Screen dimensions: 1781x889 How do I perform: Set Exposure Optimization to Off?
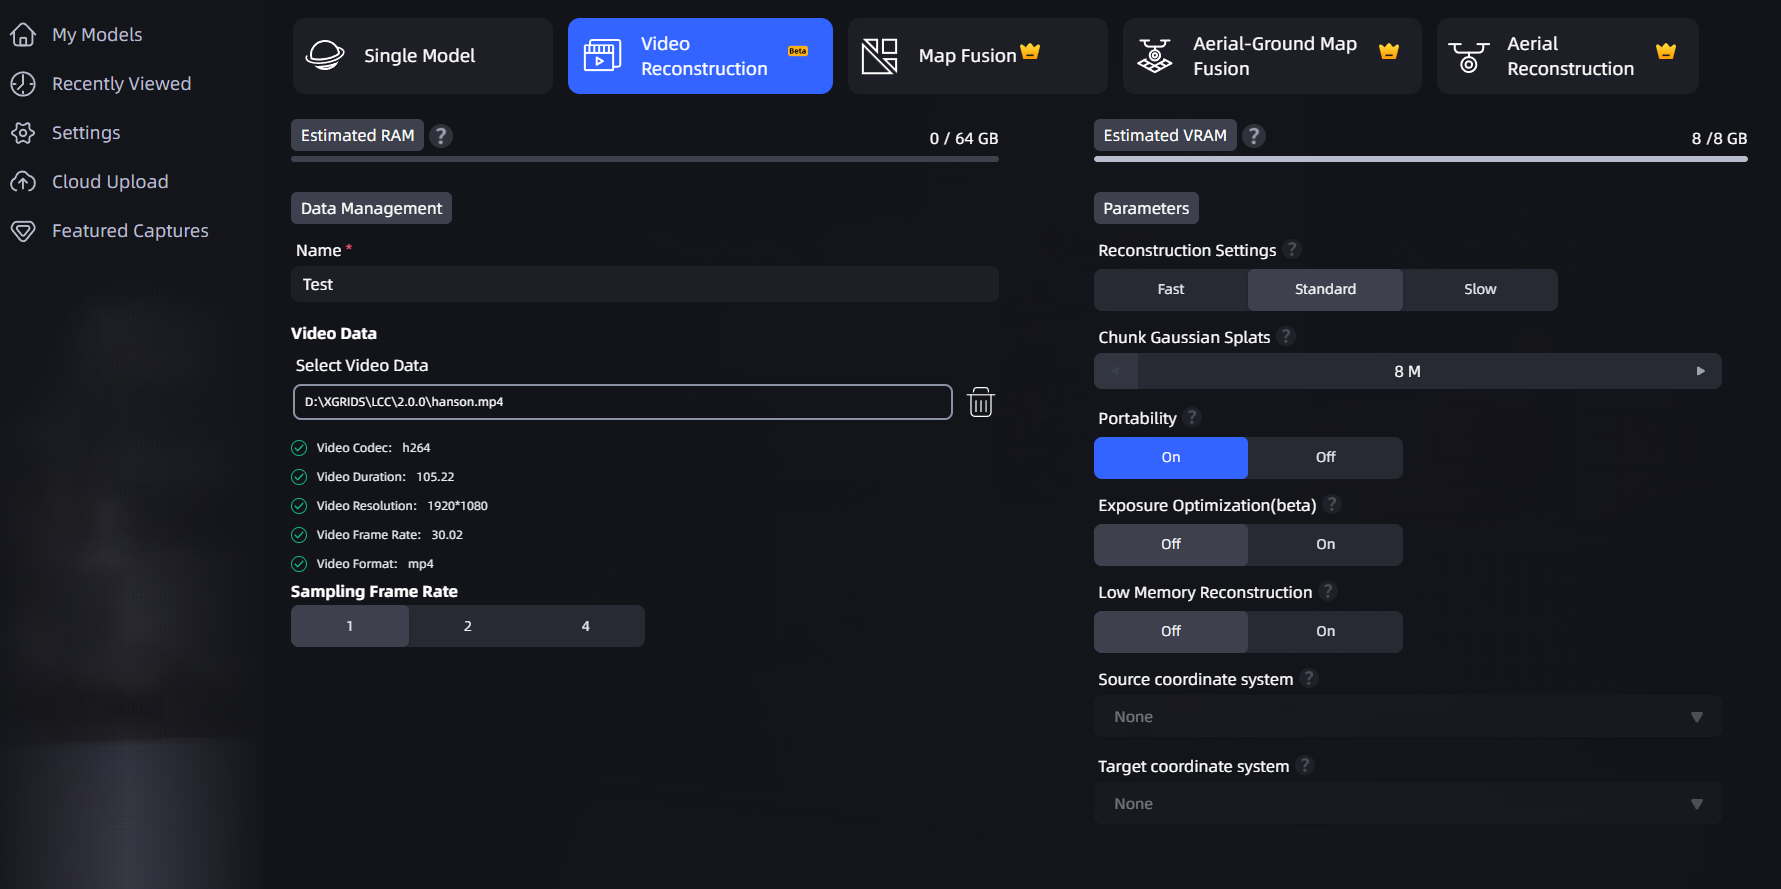click(1171, 545)
